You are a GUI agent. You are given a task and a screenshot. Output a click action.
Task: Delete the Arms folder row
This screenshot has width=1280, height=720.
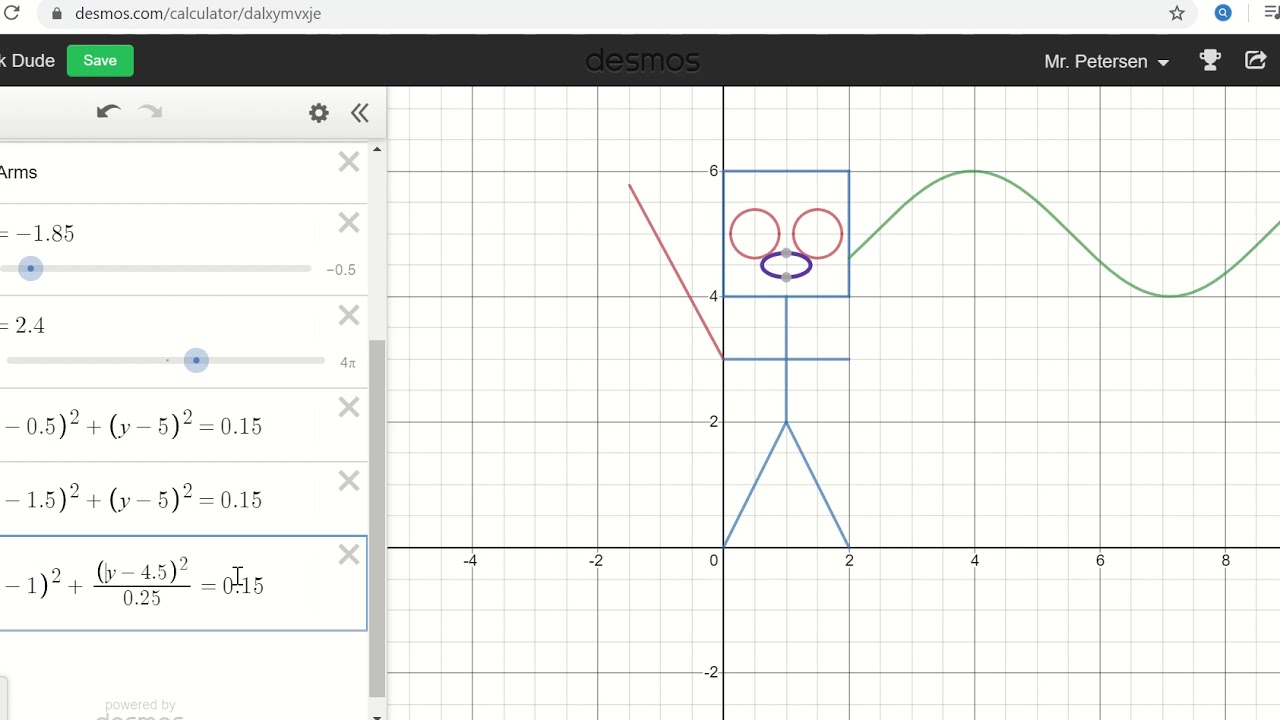349,162
